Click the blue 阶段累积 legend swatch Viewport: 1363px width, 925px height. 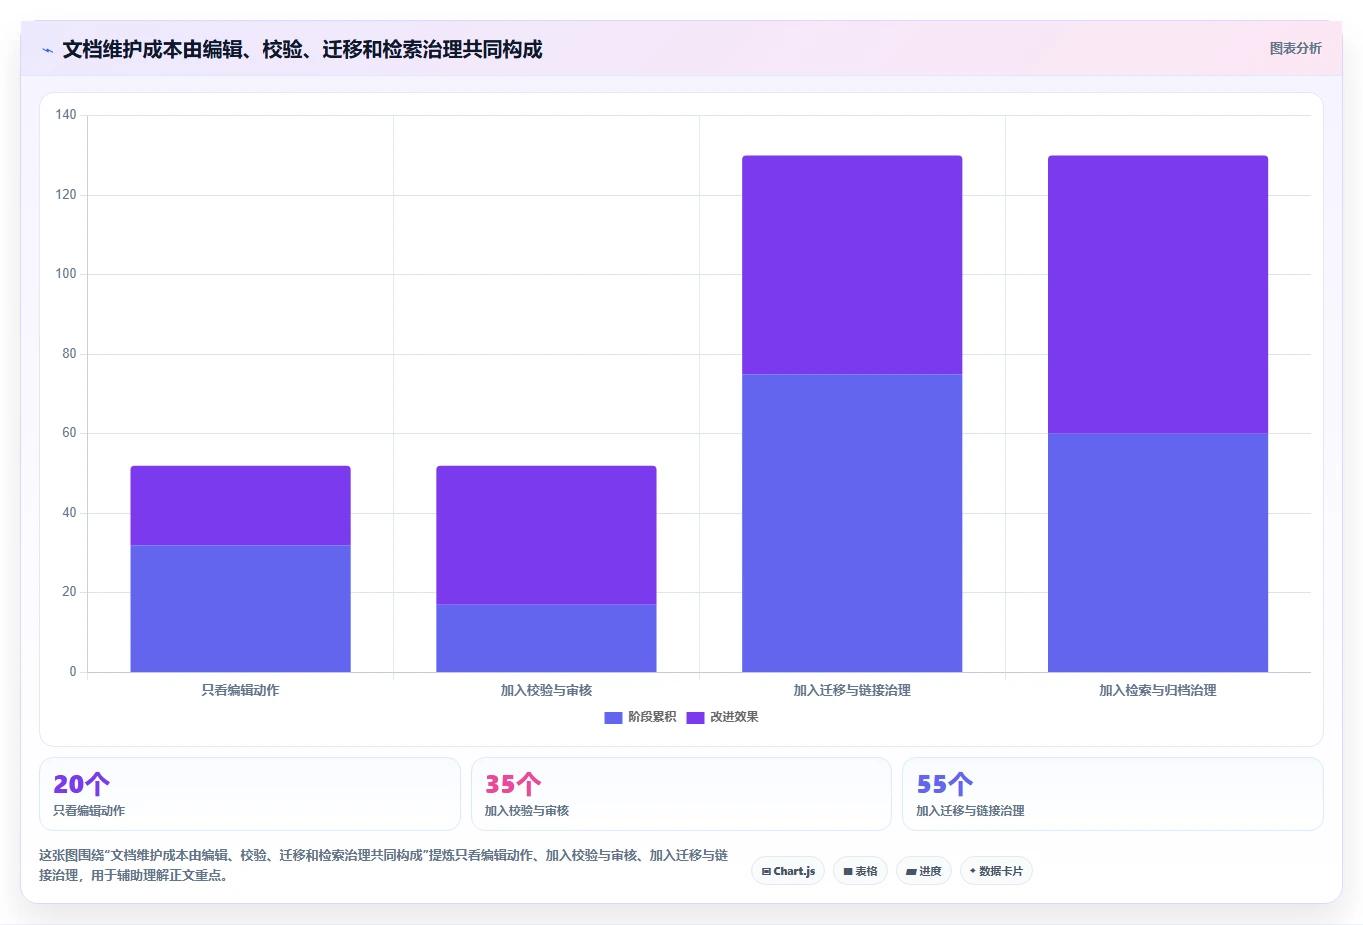[x=613, y=717]
